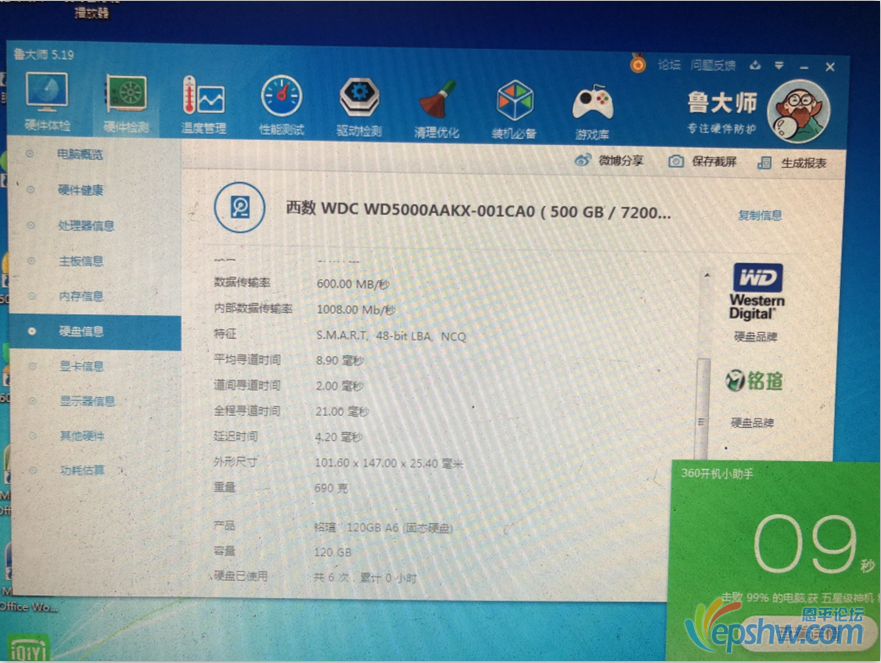Select 硬盘信息 sidebar item
Screen dimensions: 881x663
95,332
